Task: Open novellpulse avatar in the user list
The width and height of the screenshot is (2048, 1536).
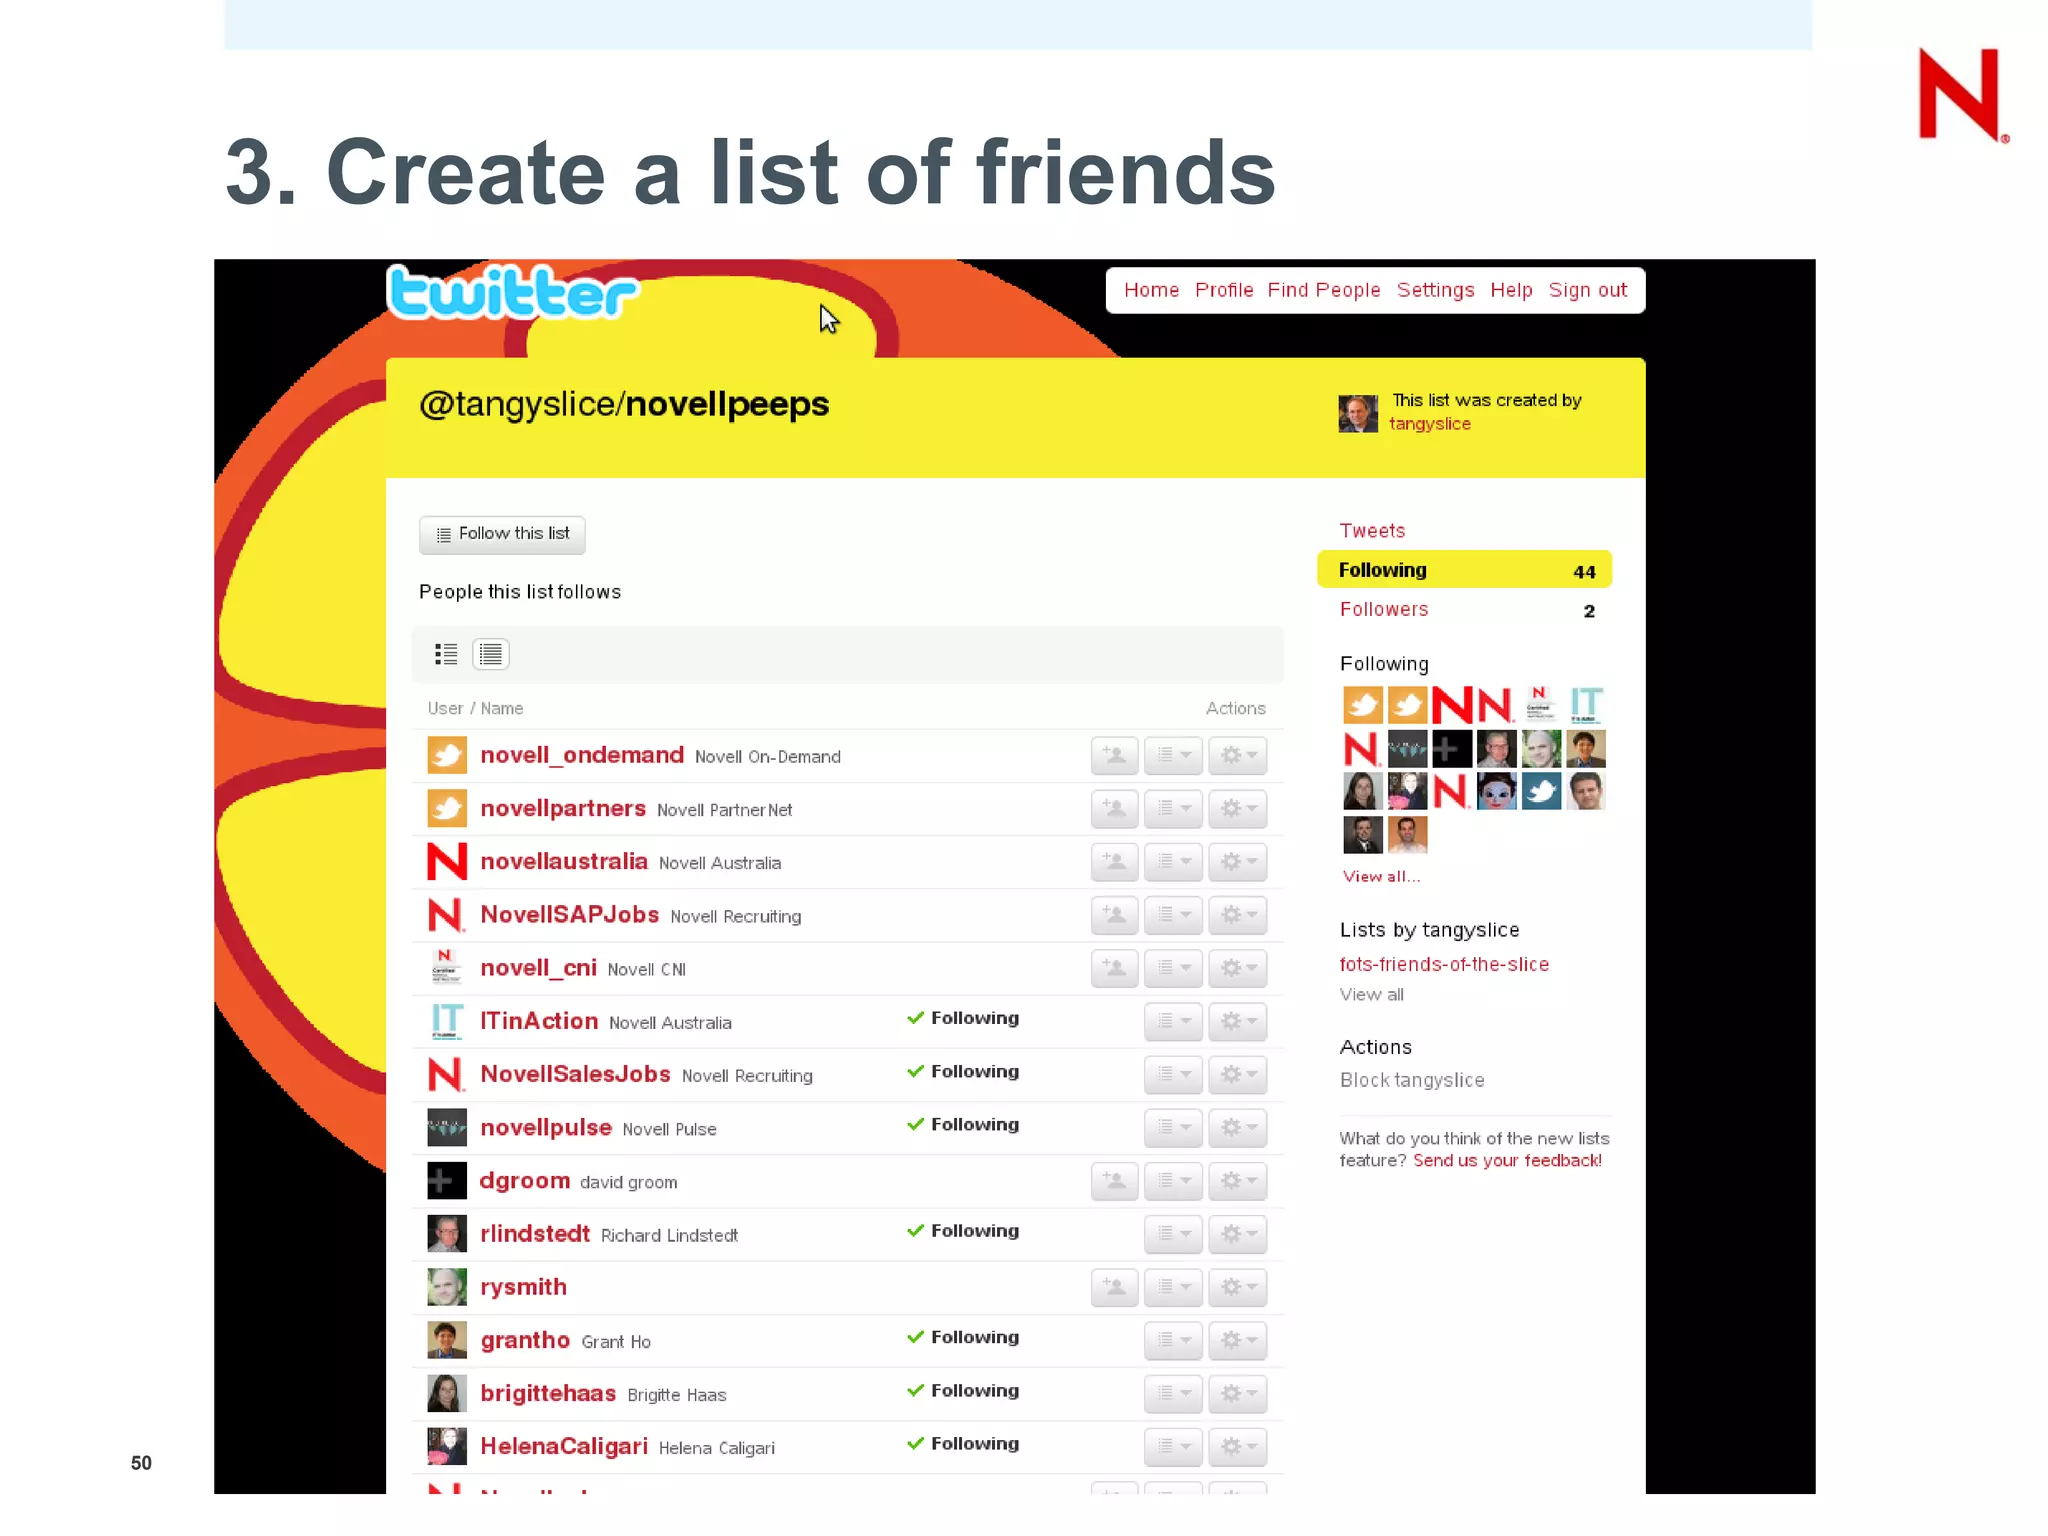Action: [447, 1127]
